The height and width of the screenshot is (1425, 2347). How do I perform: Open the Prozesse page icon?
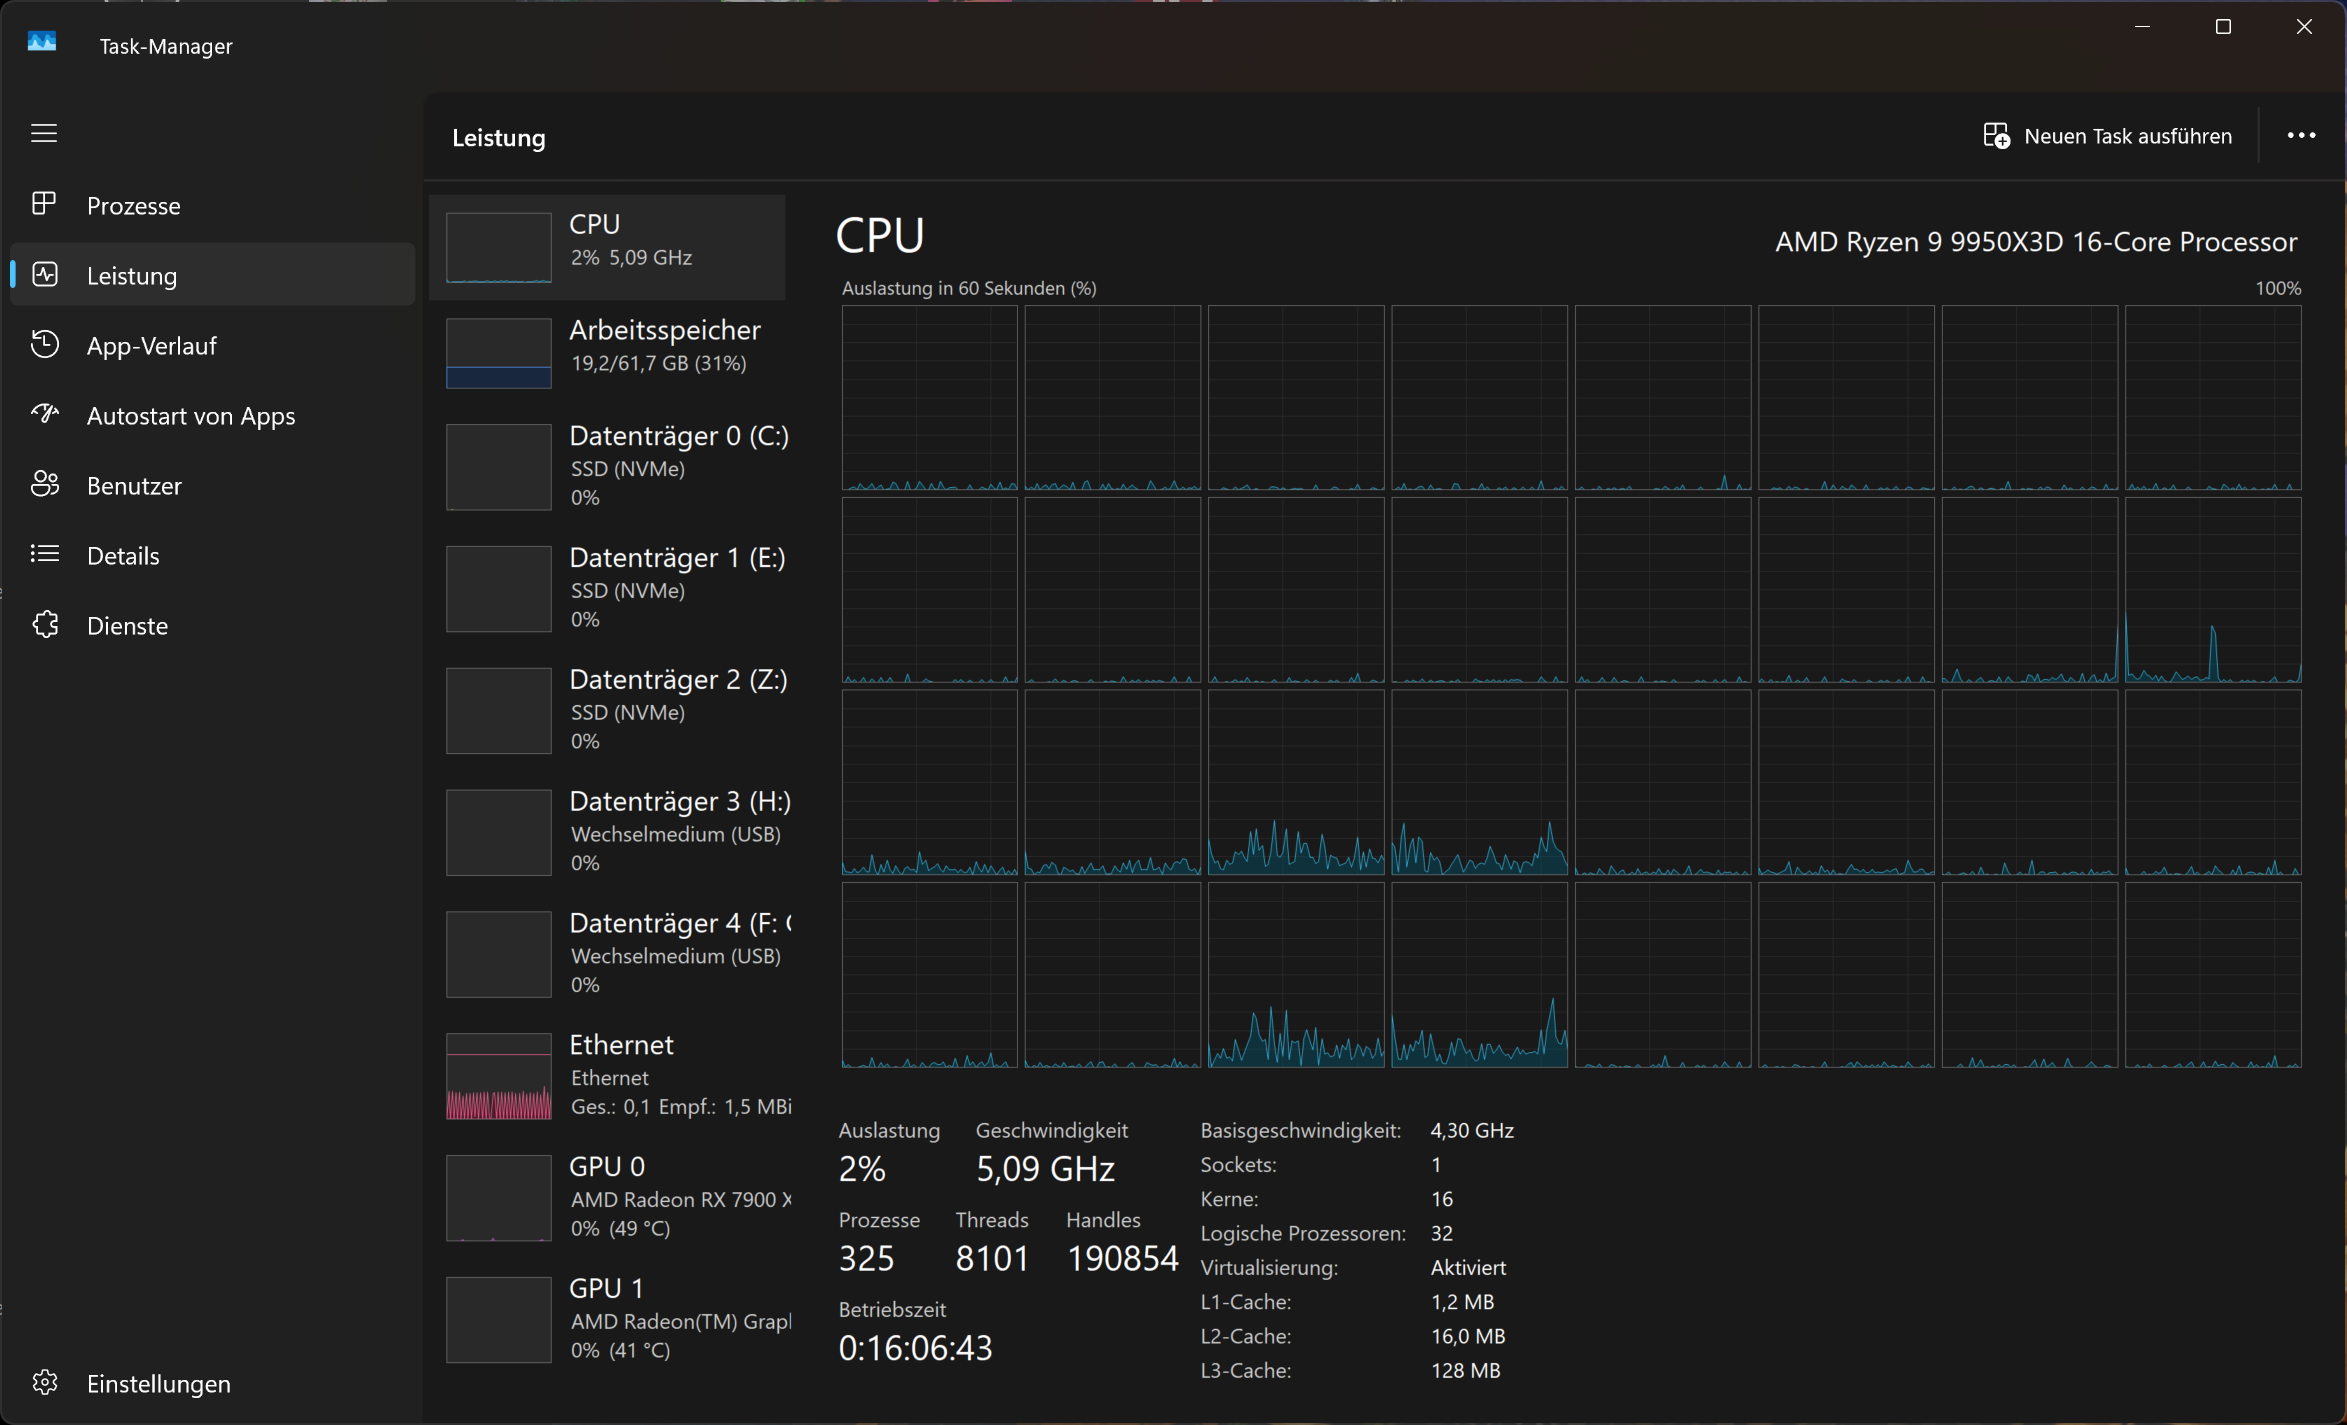(x=44, y=204)
